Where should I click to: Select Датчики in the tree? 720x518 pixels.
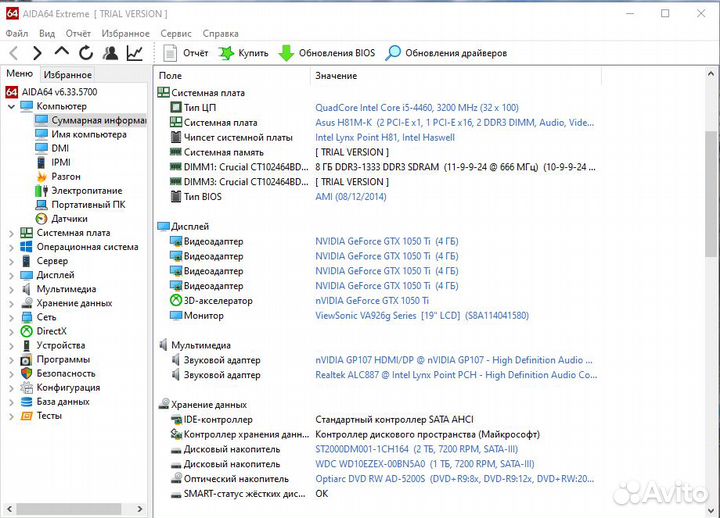[69, 218]
